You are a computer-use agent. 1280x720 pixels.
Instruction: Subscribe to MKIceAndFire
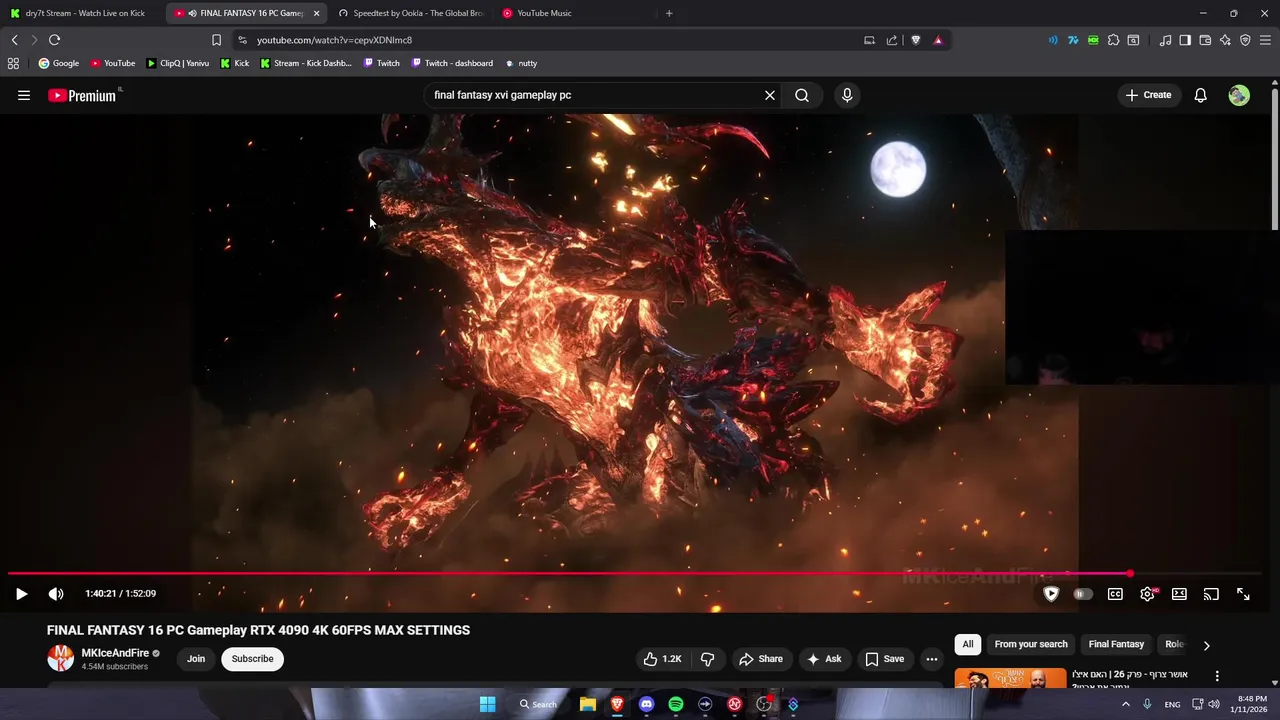point(252,659)
